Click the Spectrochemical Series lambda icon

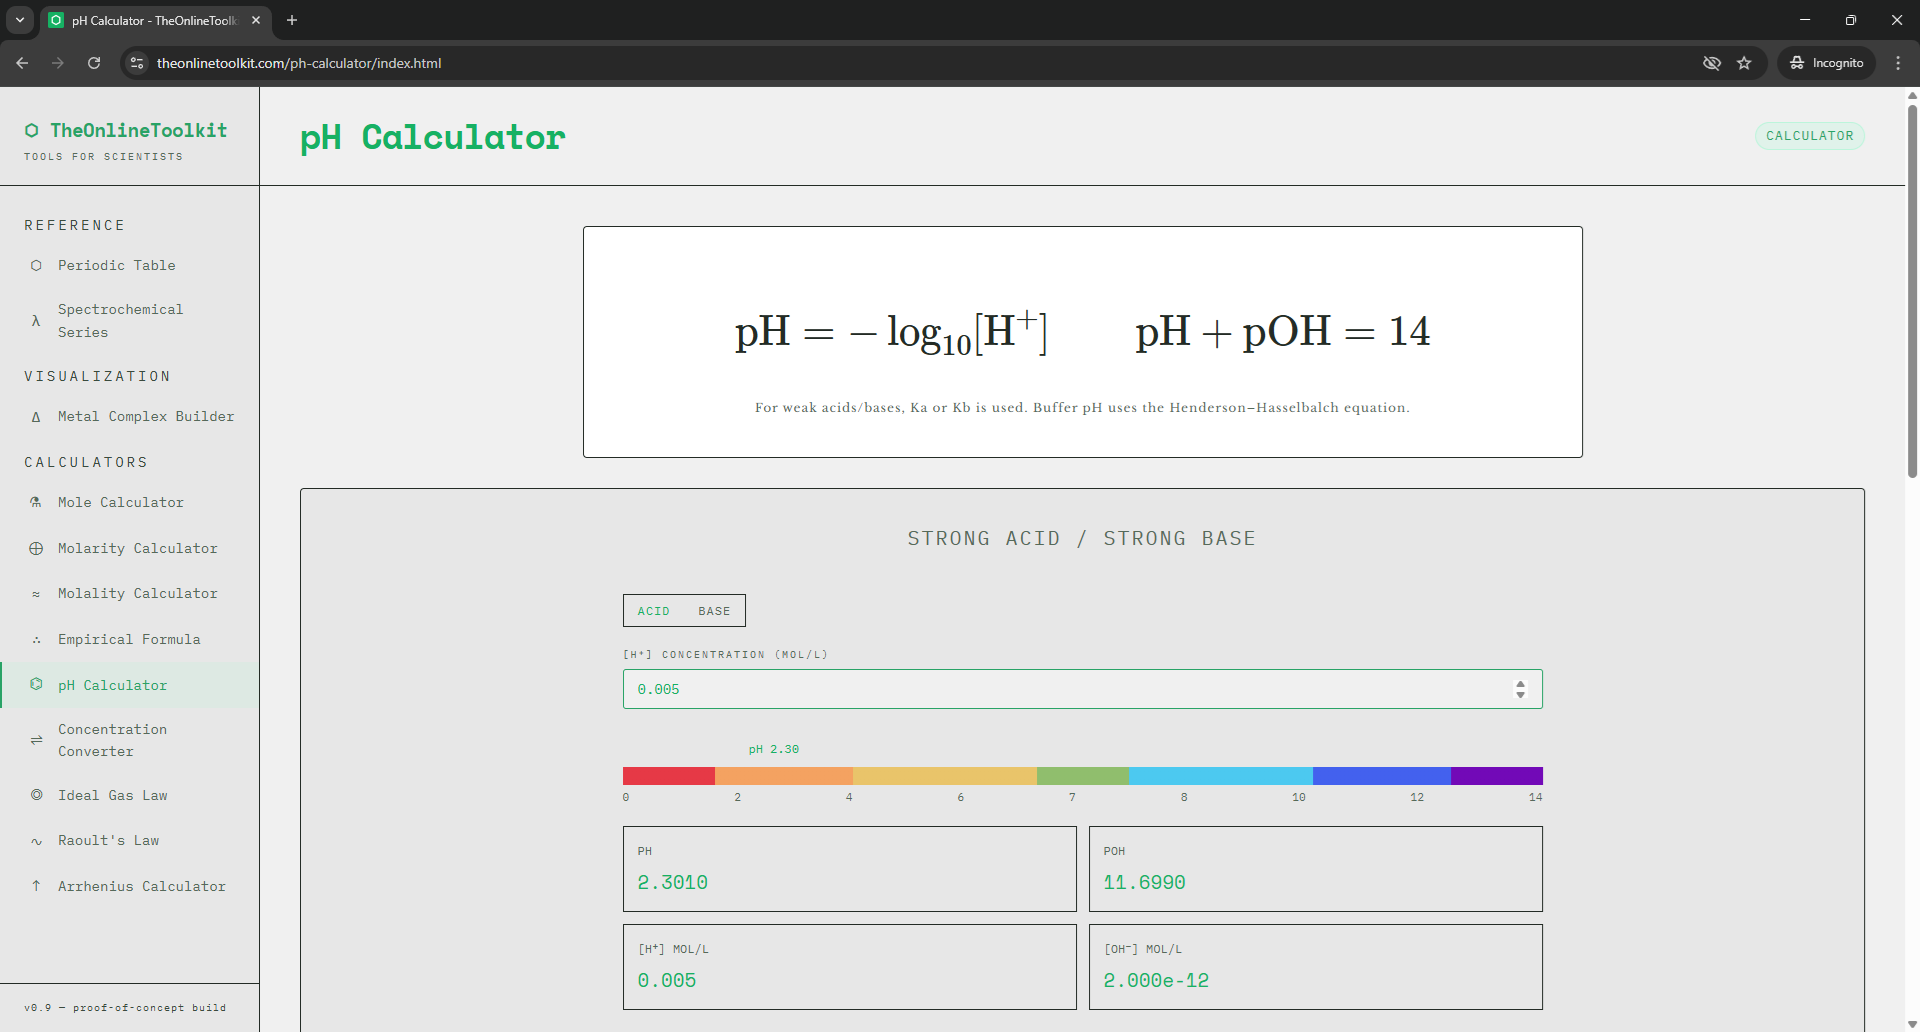pos(36,321)
